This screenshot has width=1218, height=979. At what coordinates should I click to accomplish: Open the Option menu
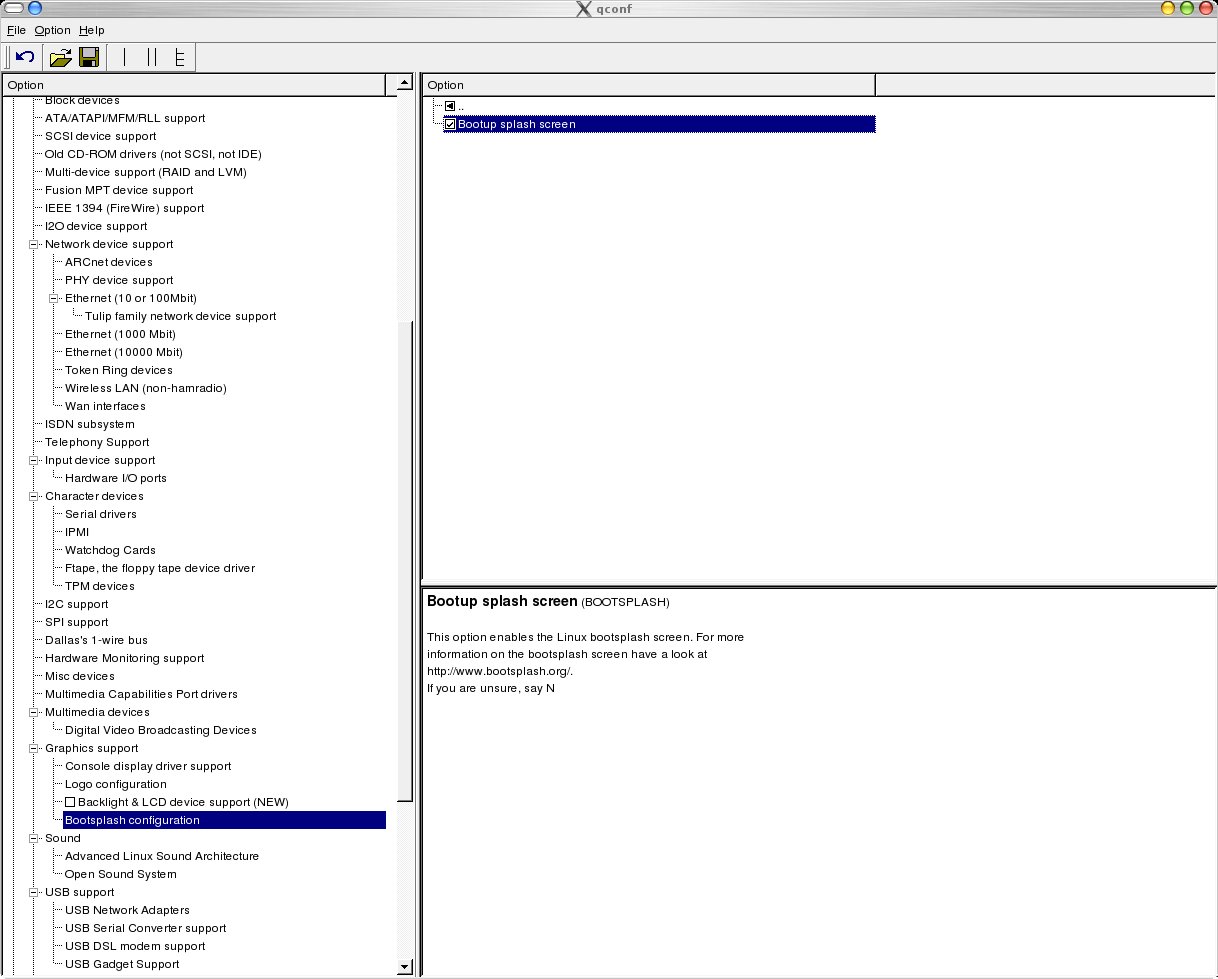52,30
